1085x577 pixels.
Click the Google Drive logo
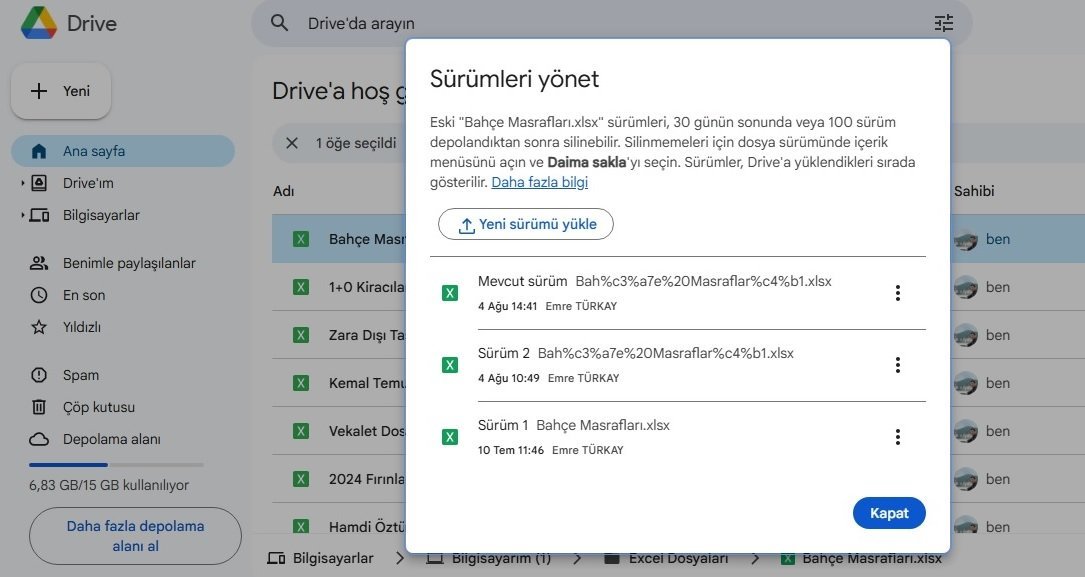click(39, 23)
